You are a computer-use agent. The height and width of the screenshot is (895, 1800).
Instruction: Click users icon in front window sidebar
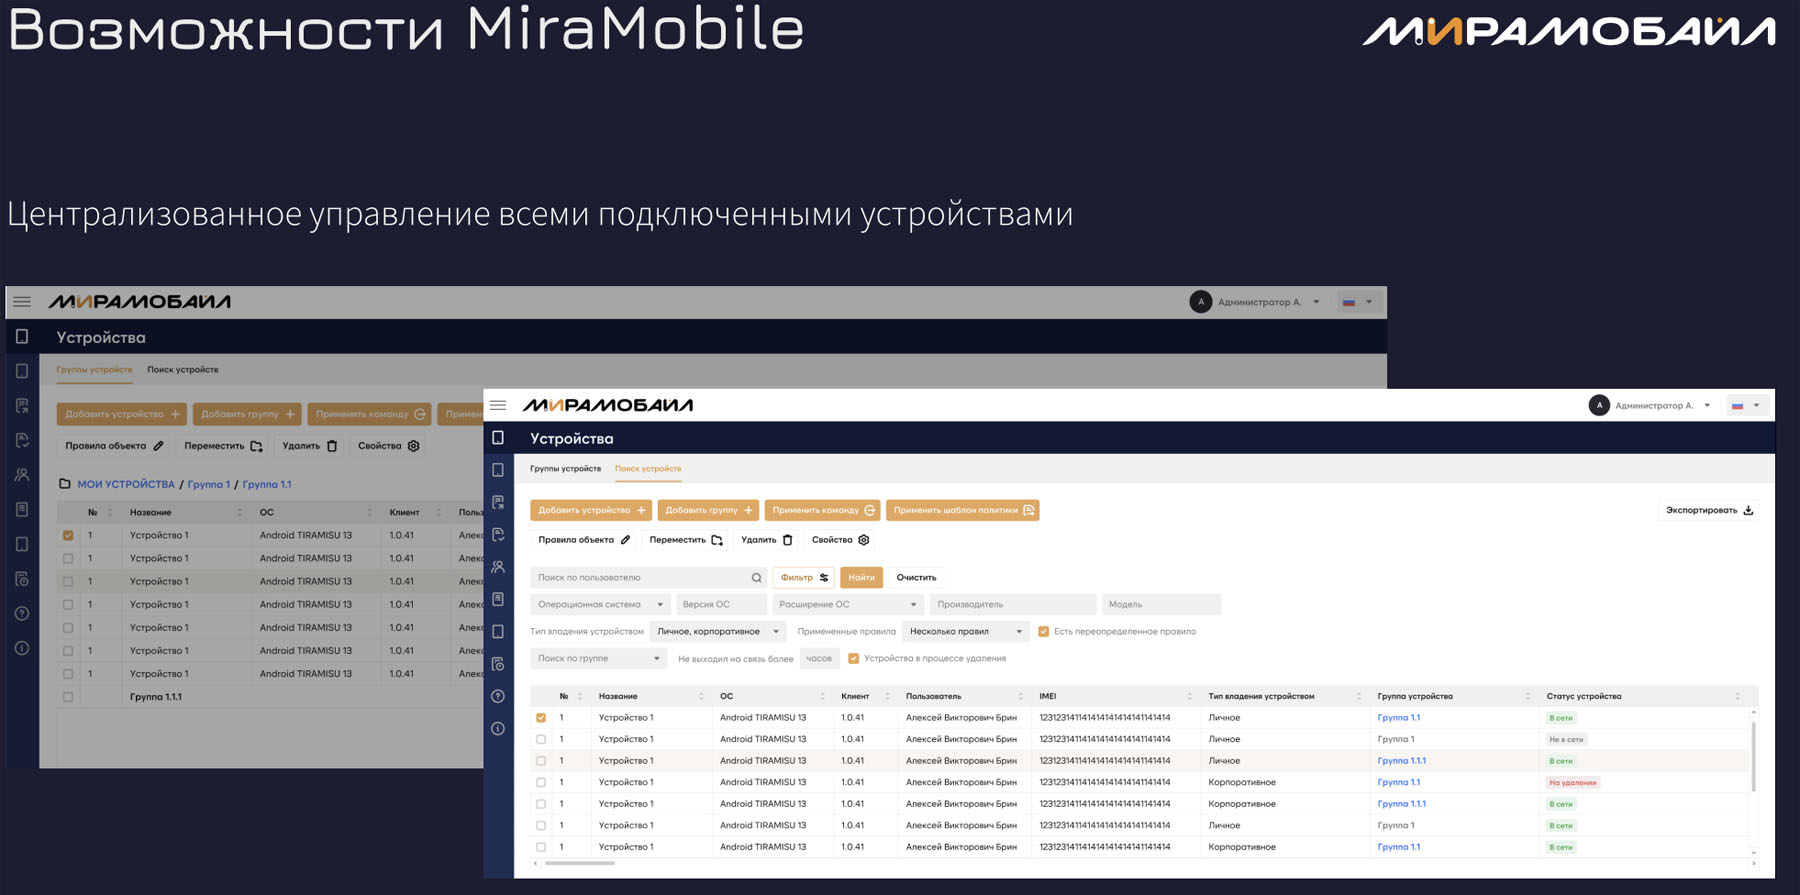point(498,567)
